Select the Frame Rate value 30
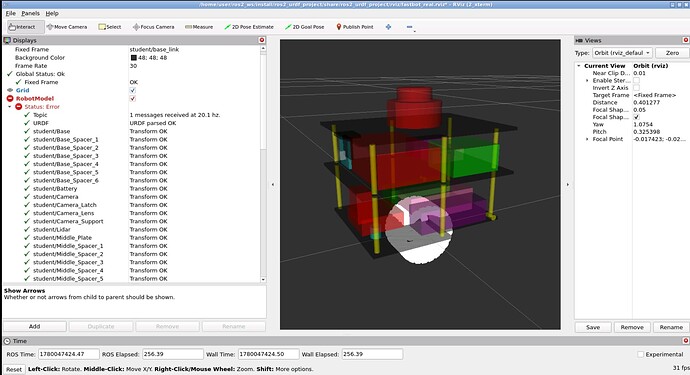Viewport: 690px width, 375px height. [x=133, y=66]
